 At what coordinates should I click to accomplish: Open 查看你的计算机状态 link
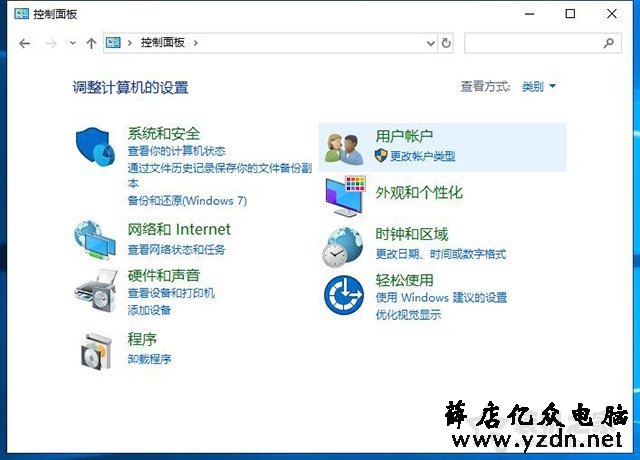tap(176, 151)
